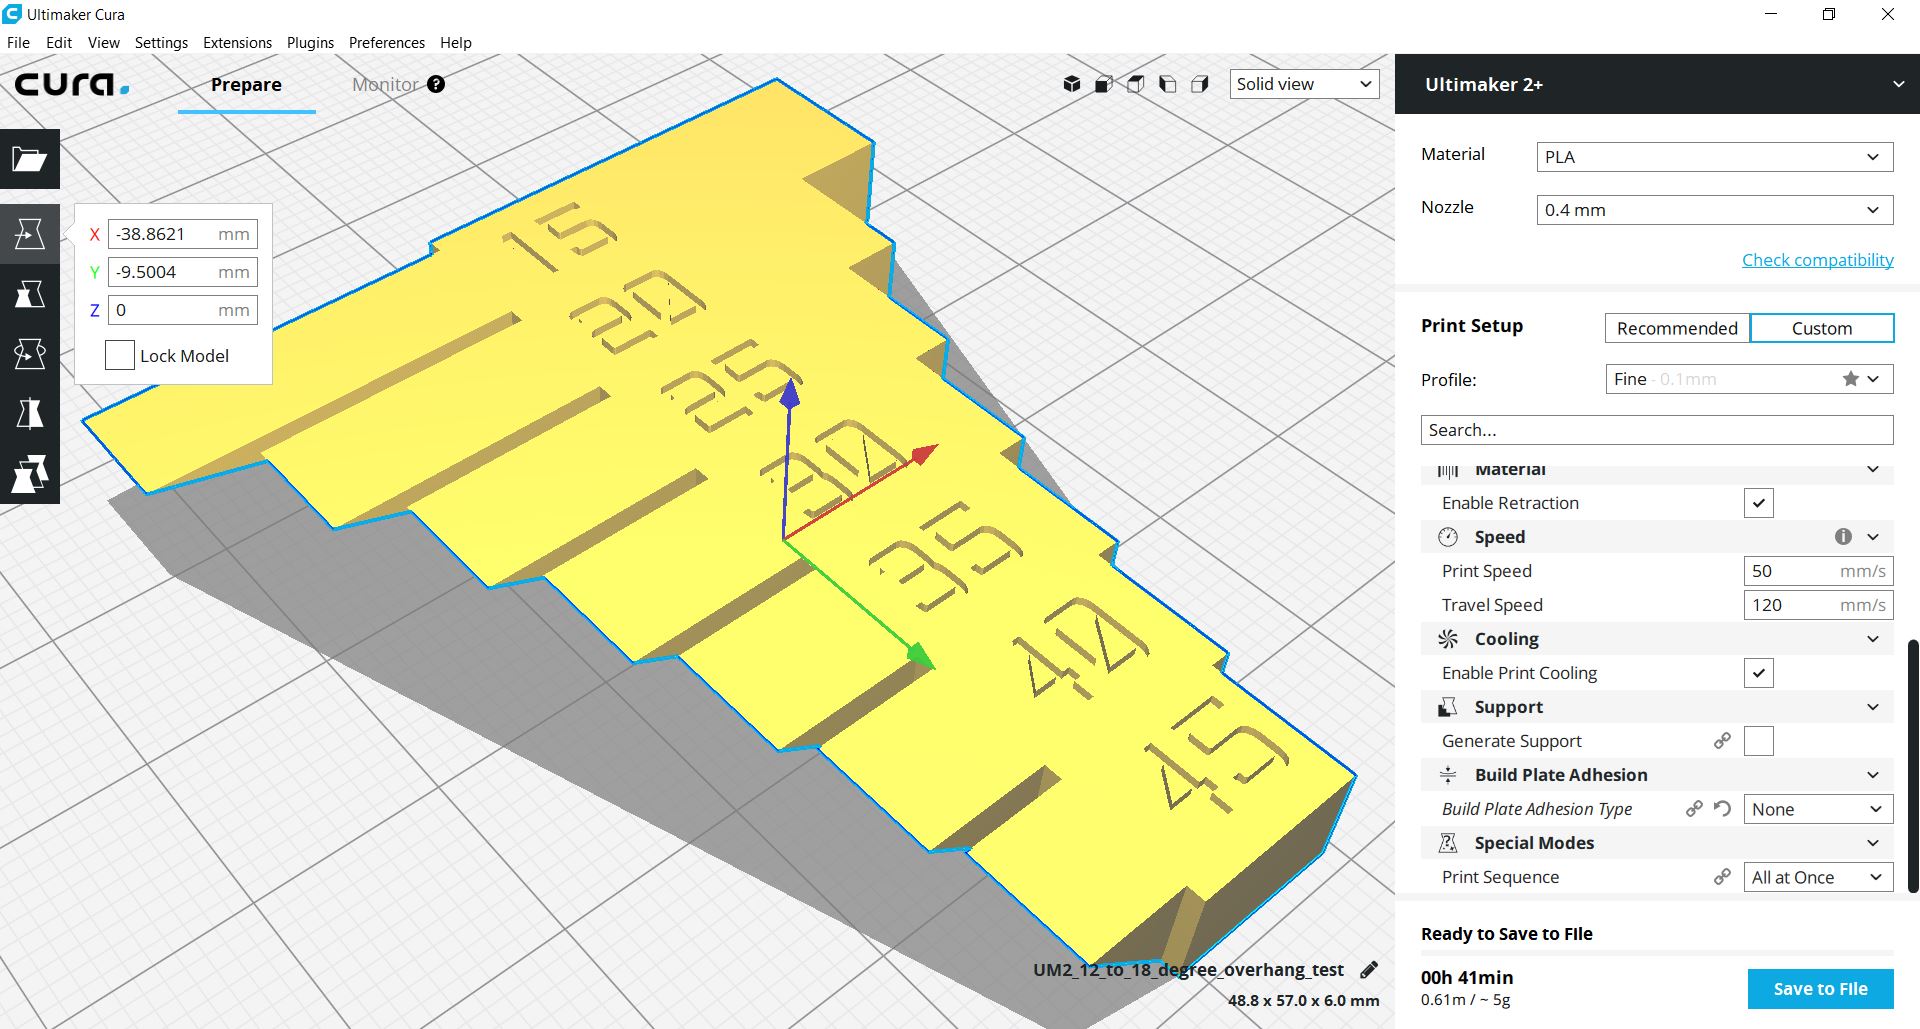Click the Support section icon
The image size is (1920, 1029).
[x=1448, y=707]
